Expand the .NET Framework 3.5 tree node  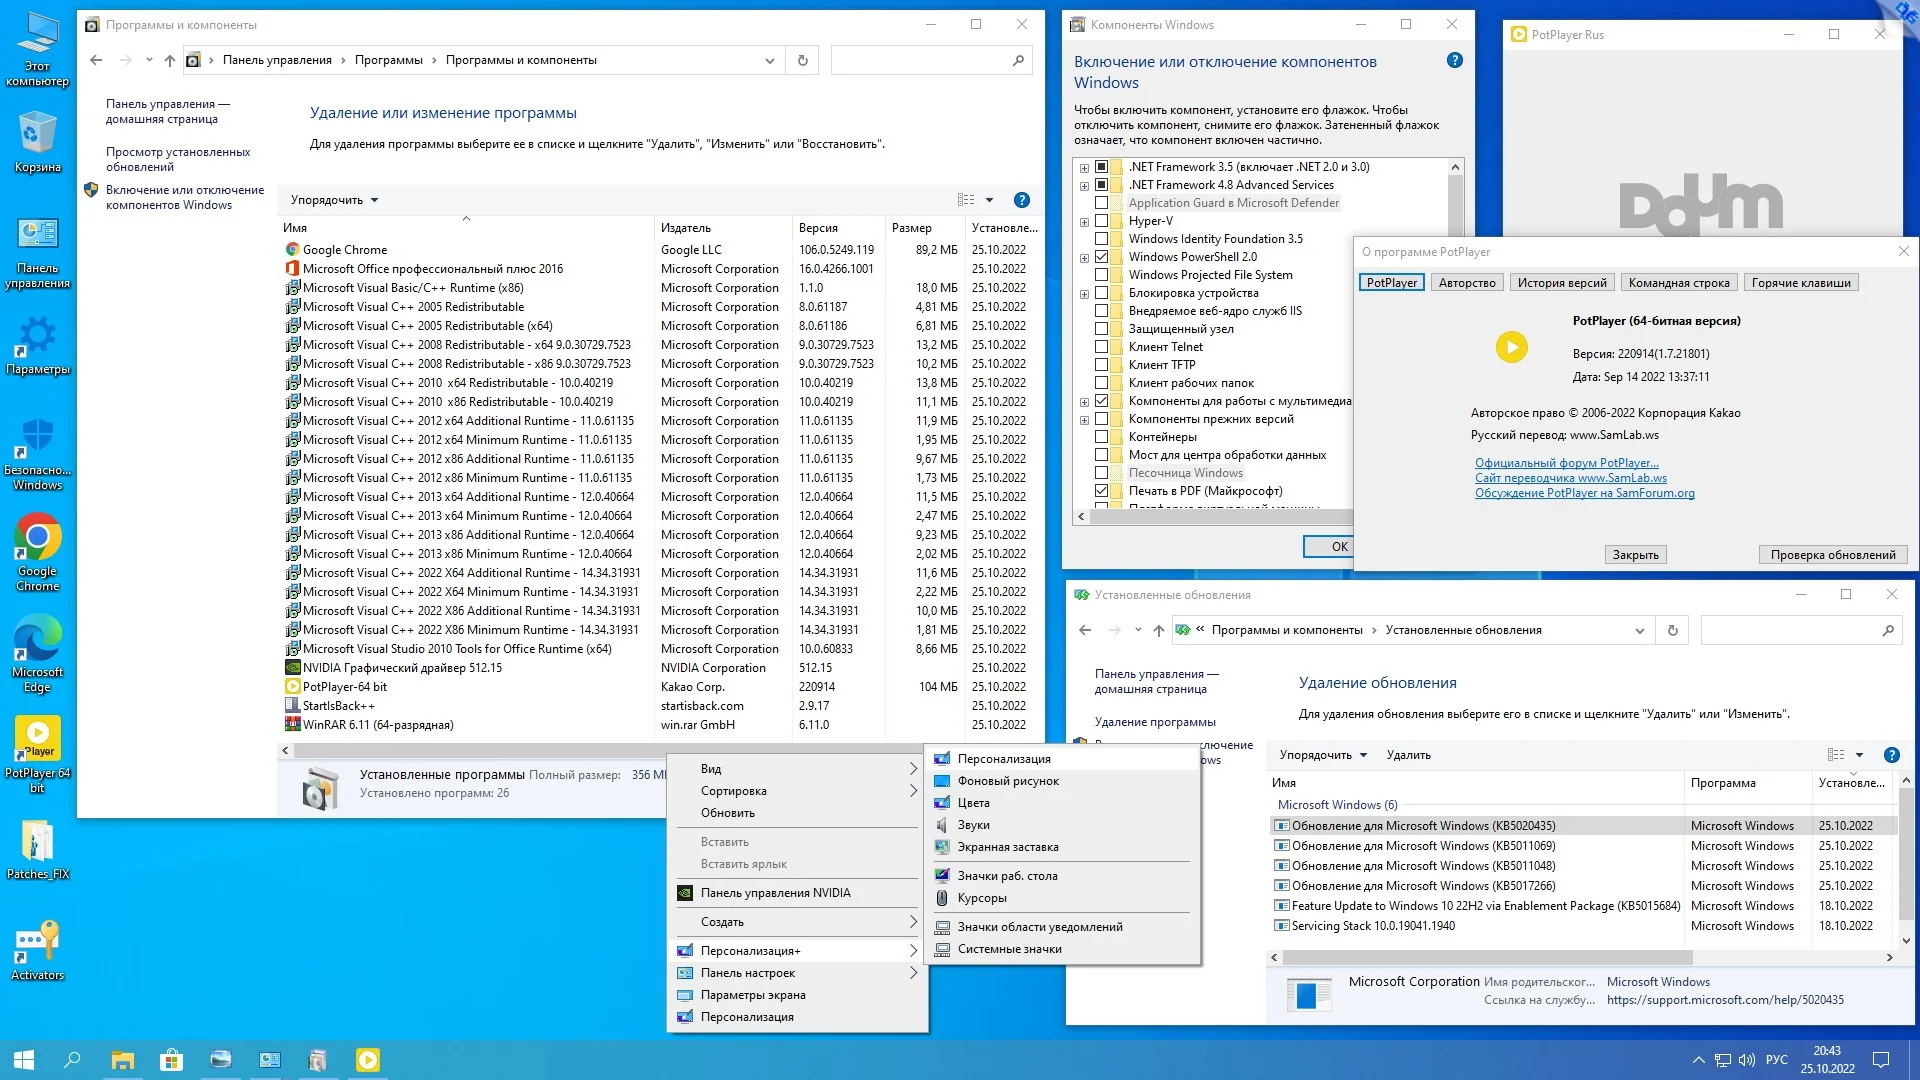[1084, 167]
